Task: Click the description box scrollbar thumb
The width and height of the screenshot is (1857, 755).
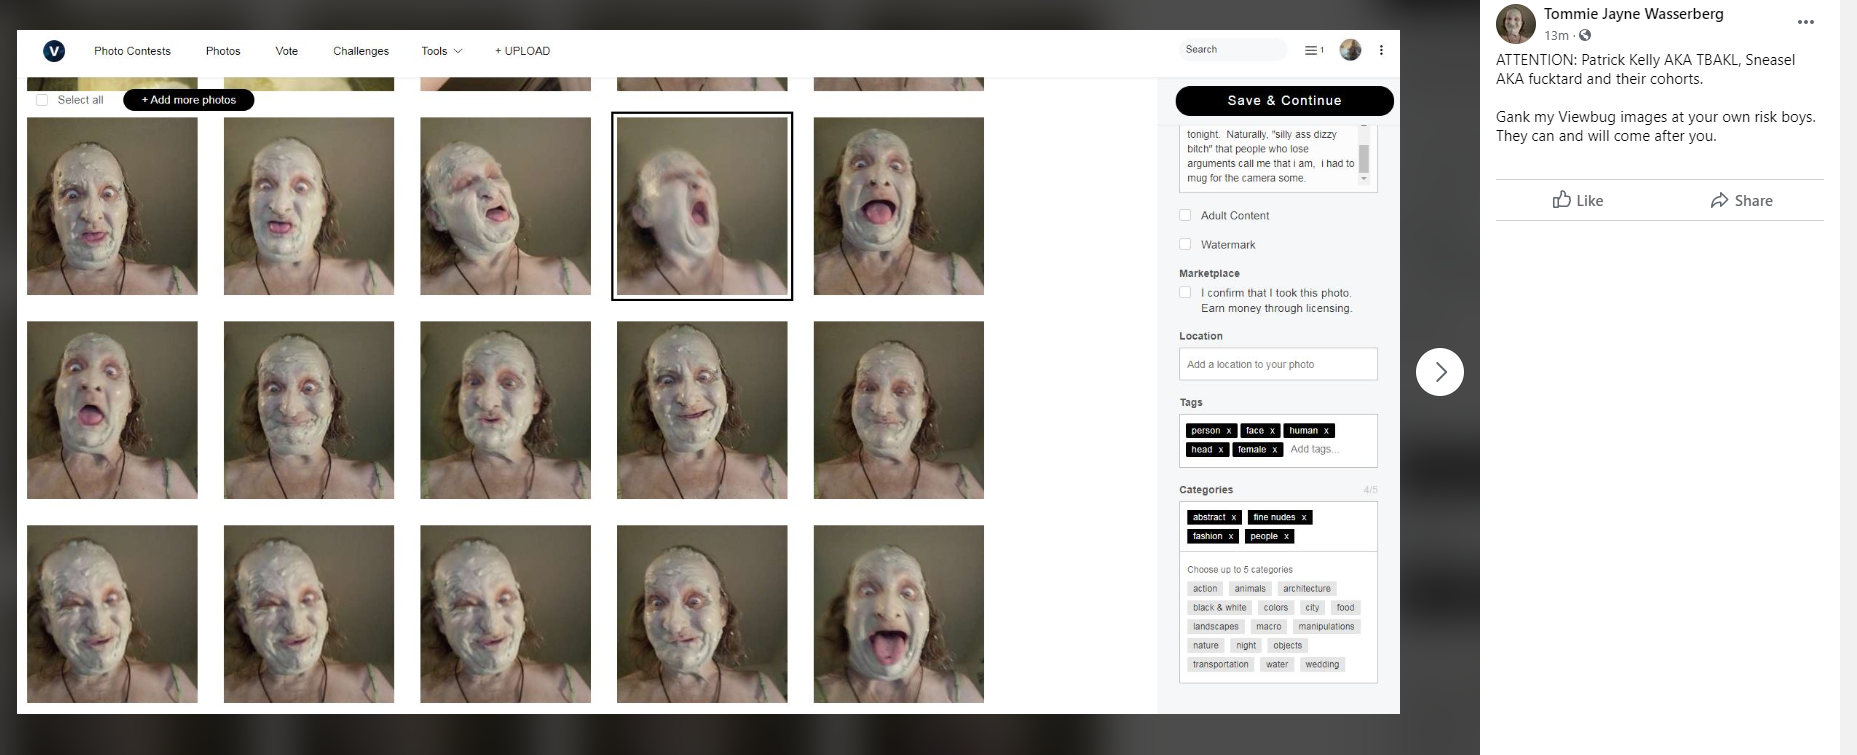Action: coord(1364,157)
